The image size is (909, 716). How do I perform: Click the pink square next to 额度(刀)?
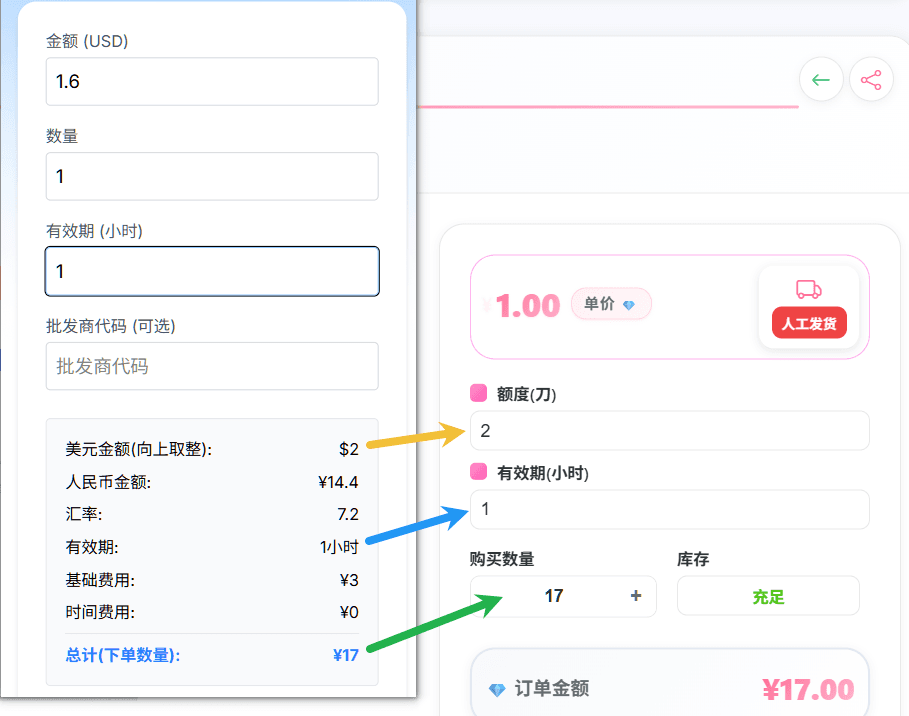pos(479,394)
